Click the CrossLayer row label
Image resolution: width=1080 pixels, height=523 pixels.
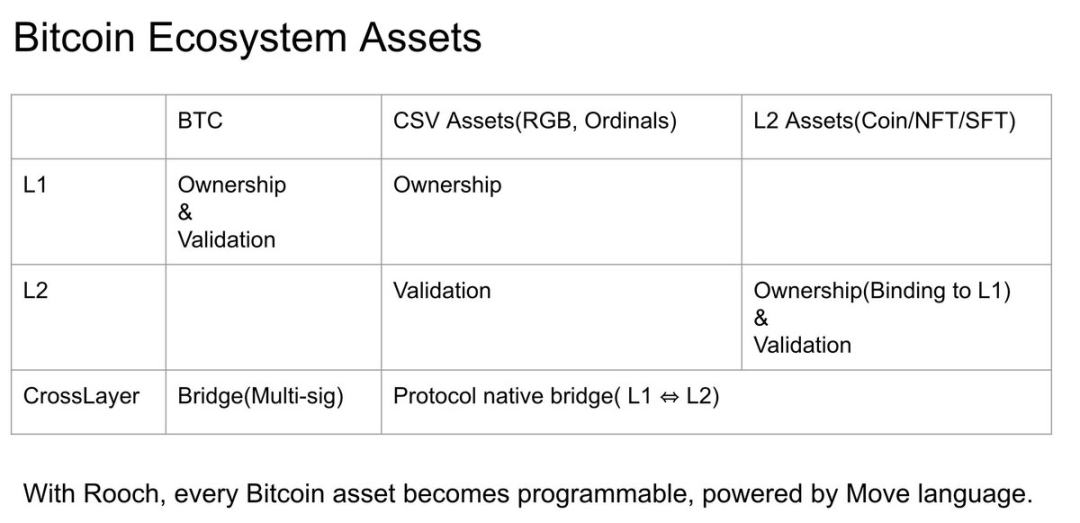click(81, 396)
